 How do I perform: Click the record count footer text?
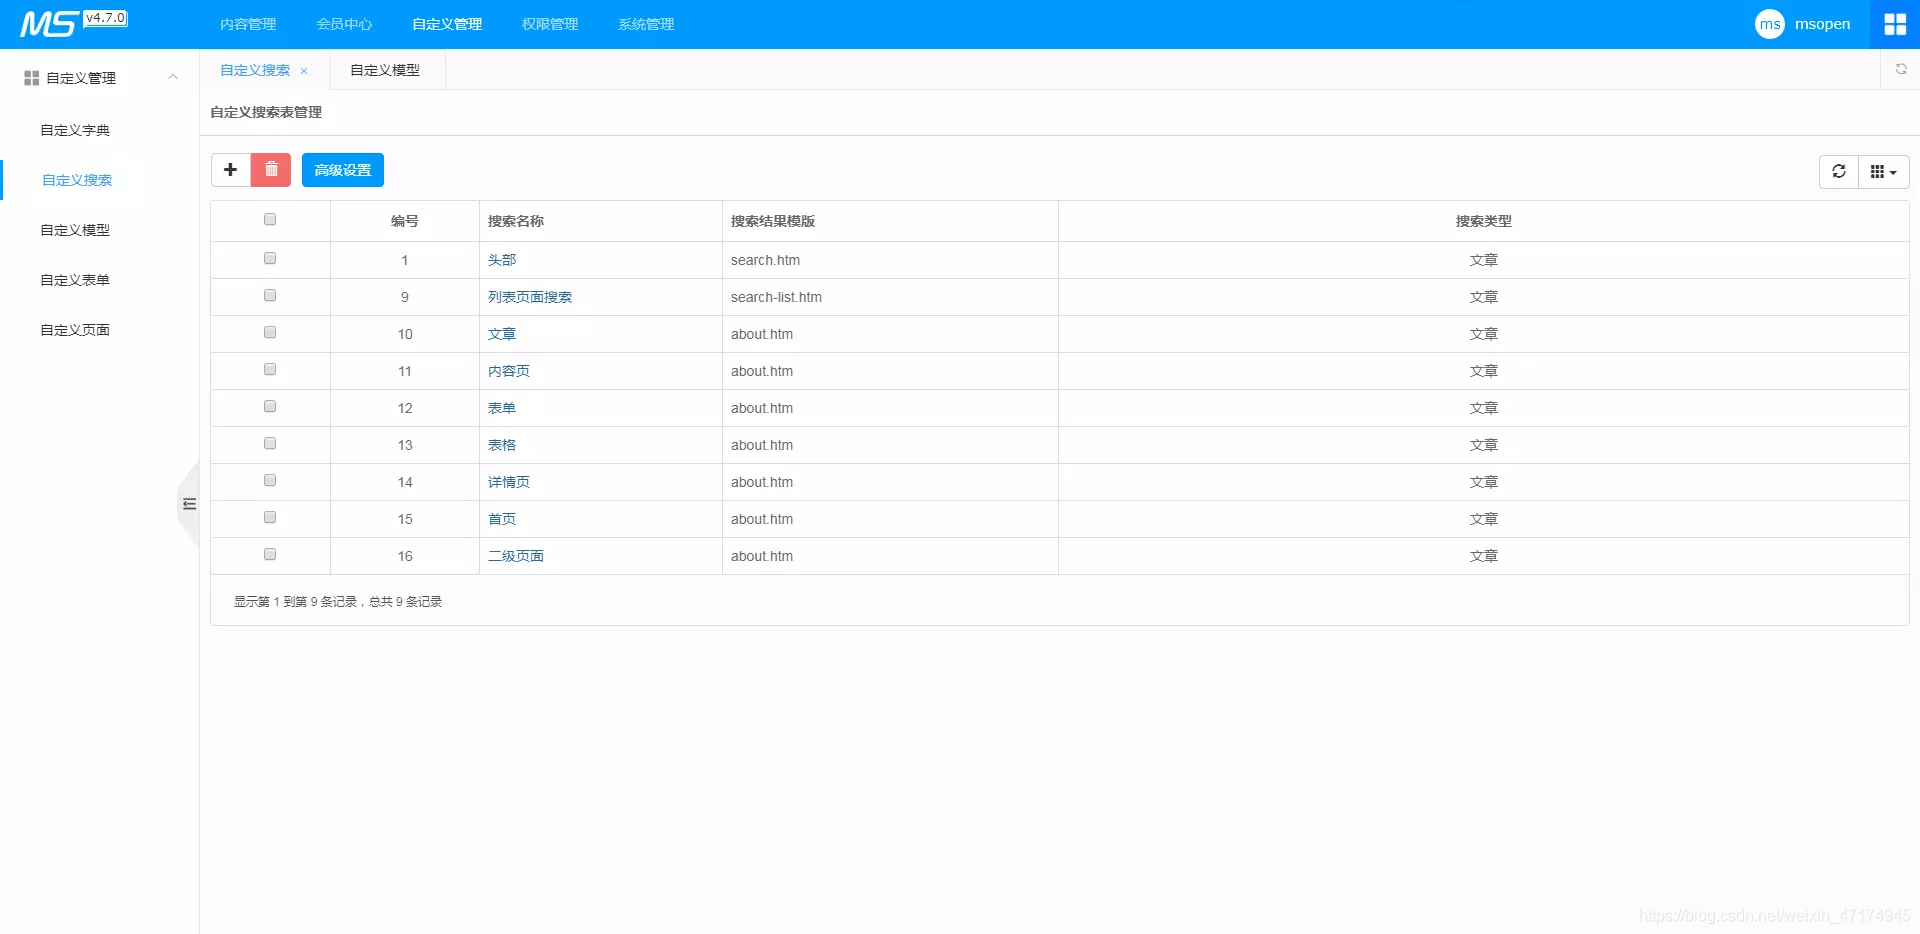(338, 602)
